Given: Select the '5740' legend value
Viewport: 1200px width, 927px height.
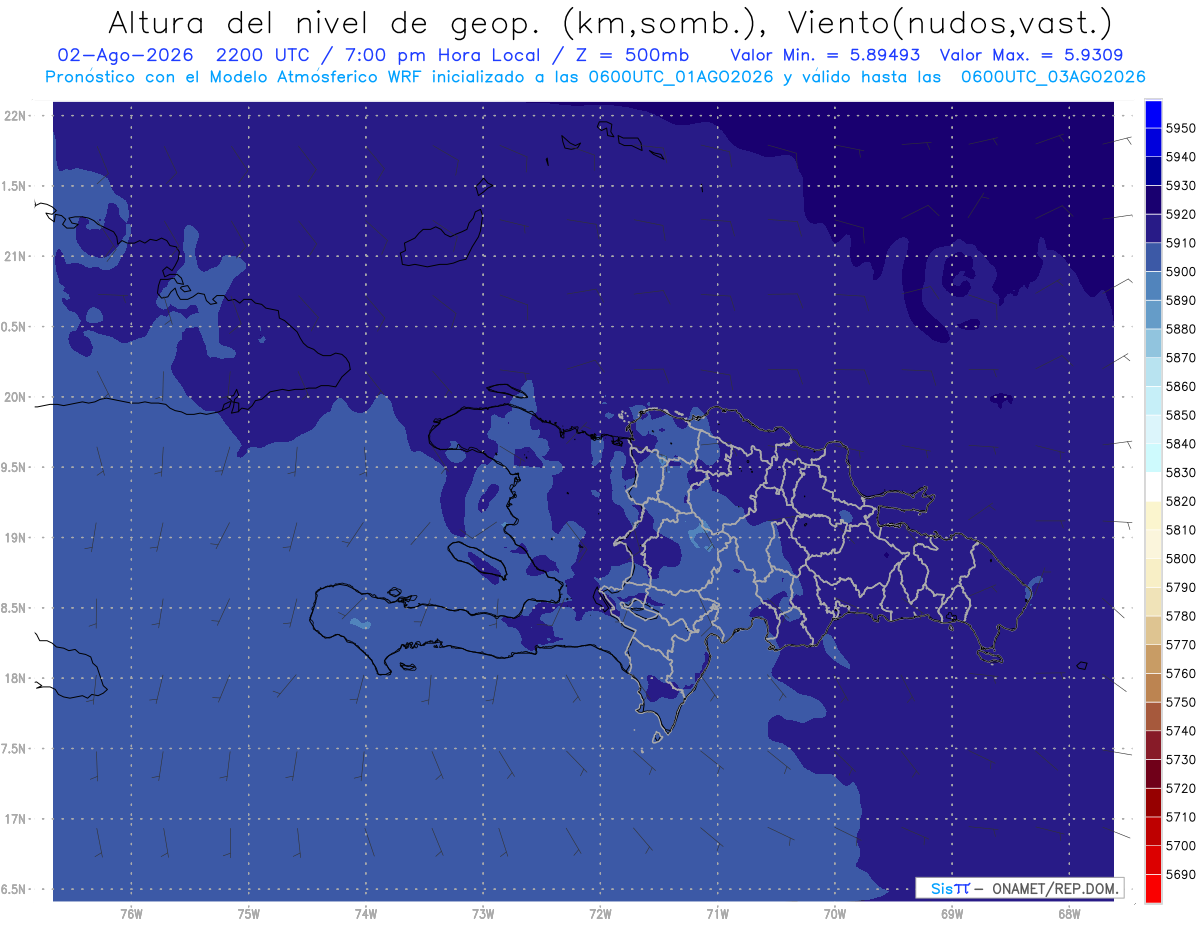Looking at the screenshot, I should (x=1180, y=730).
